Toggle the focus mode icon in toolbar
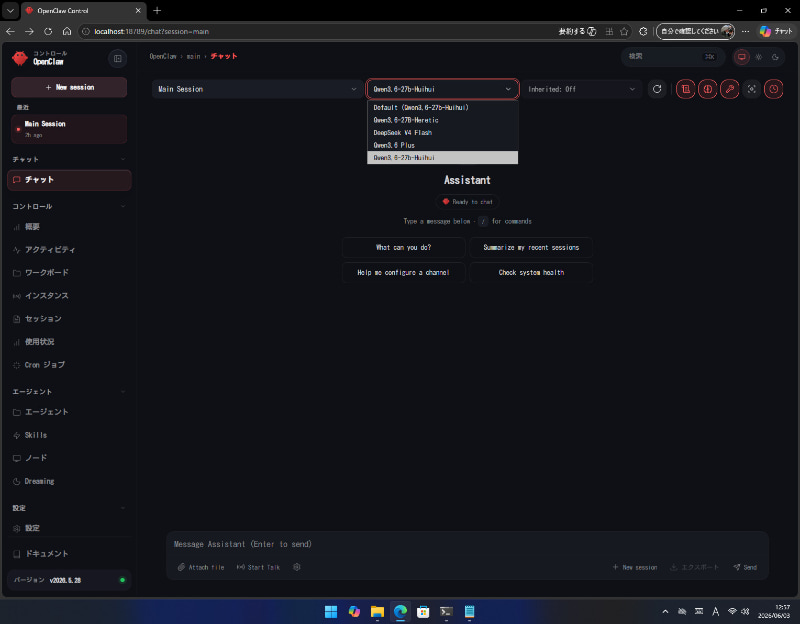This screenshot has width=800, height=624. pyautogui.click(x=752, y=89)
